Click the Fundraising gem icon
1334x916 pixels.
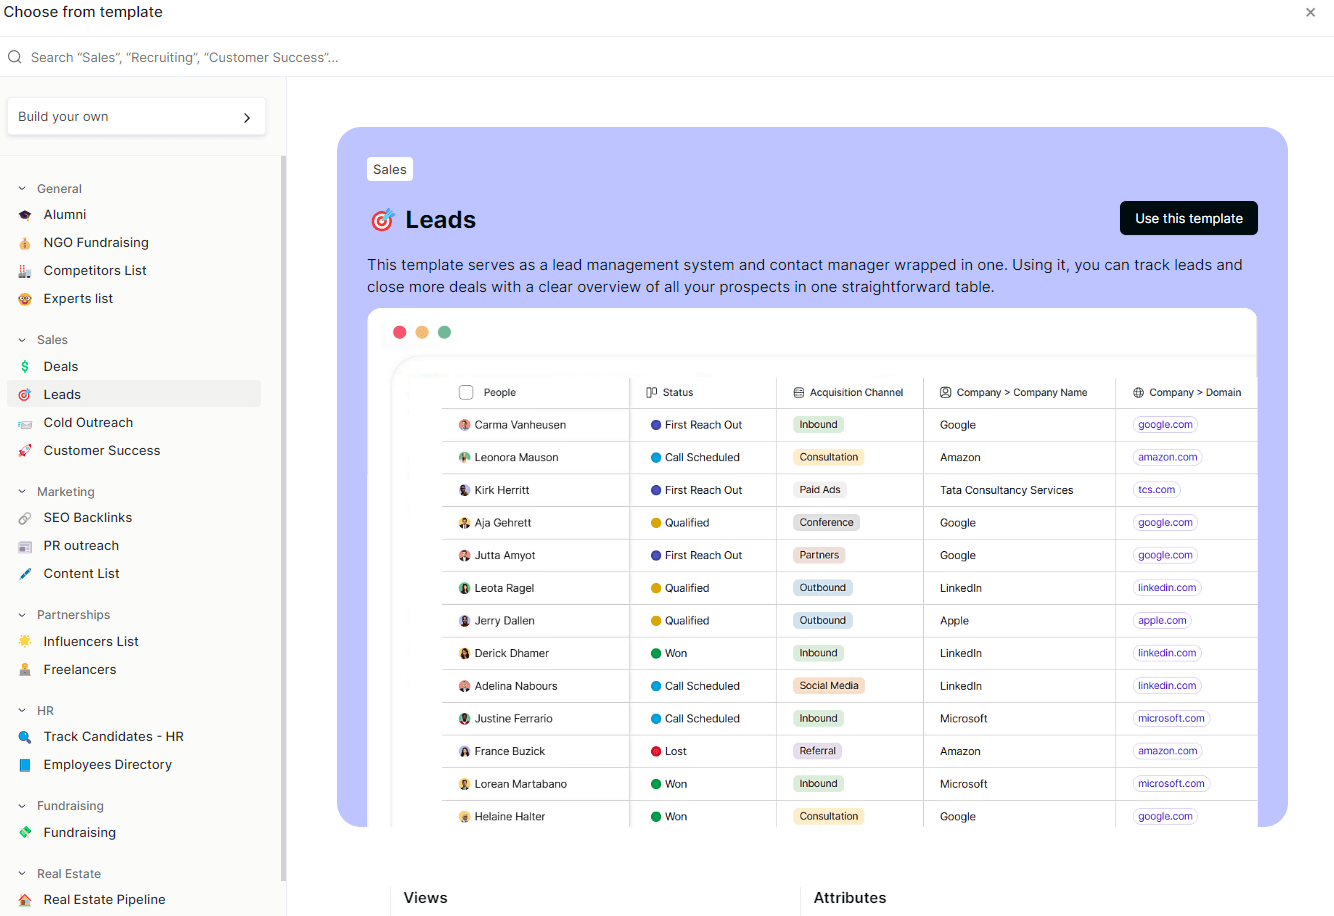tap(25, 832)
